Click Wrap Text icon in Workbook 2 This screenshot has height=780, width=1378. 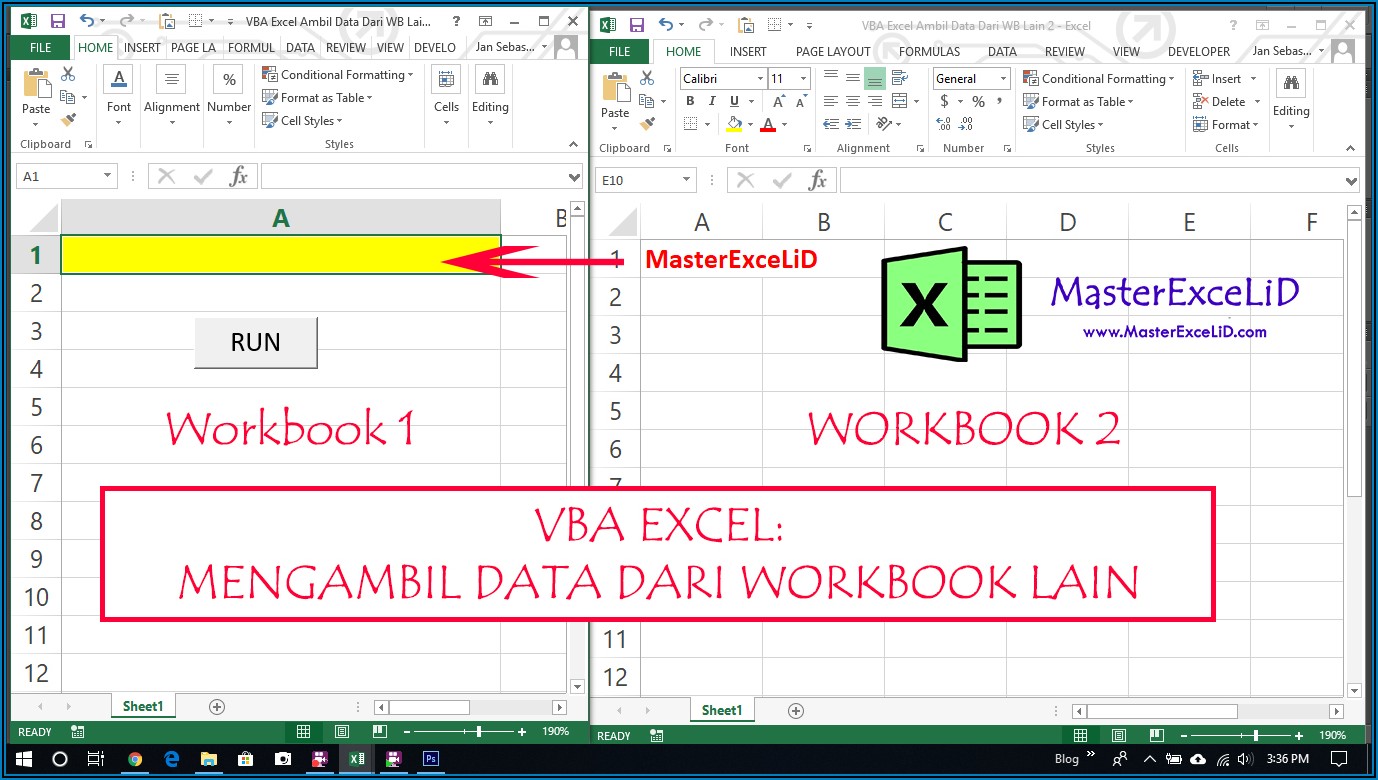pyautogui.click(x=899, y=78)
